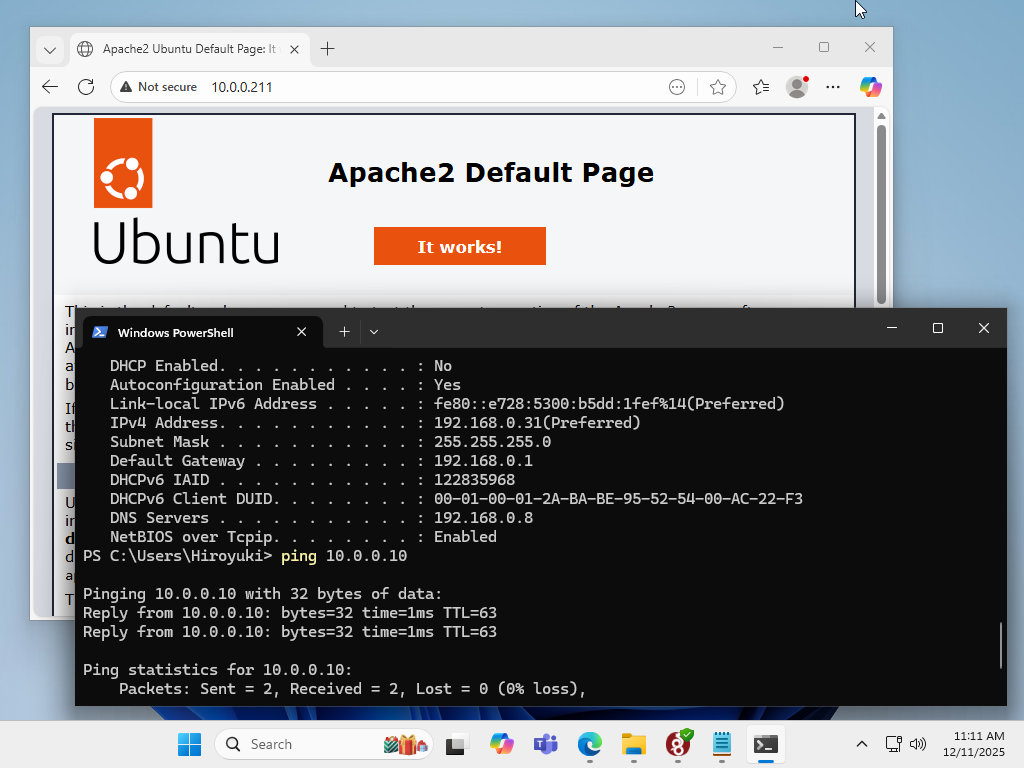This screenshot has height=768, width=1024.
Task: Show hidden icons in the system tray
Action: pyautogui.click(x=861, y=744)
